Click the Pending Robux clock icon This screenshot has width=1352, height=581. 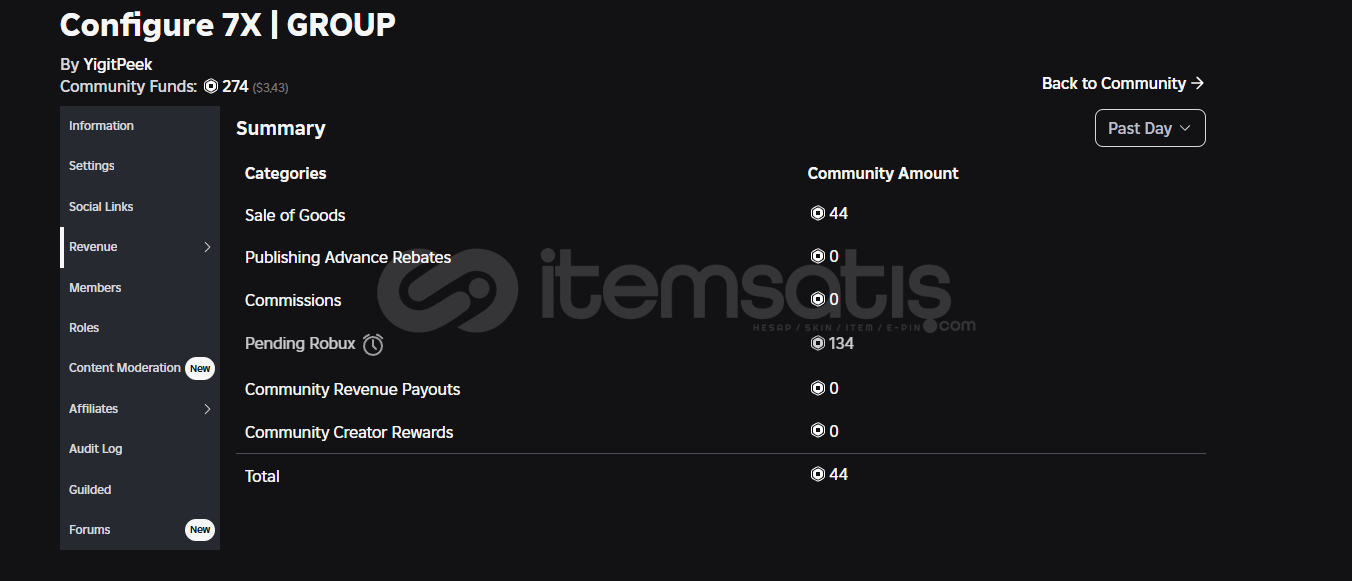click(373, 345)
